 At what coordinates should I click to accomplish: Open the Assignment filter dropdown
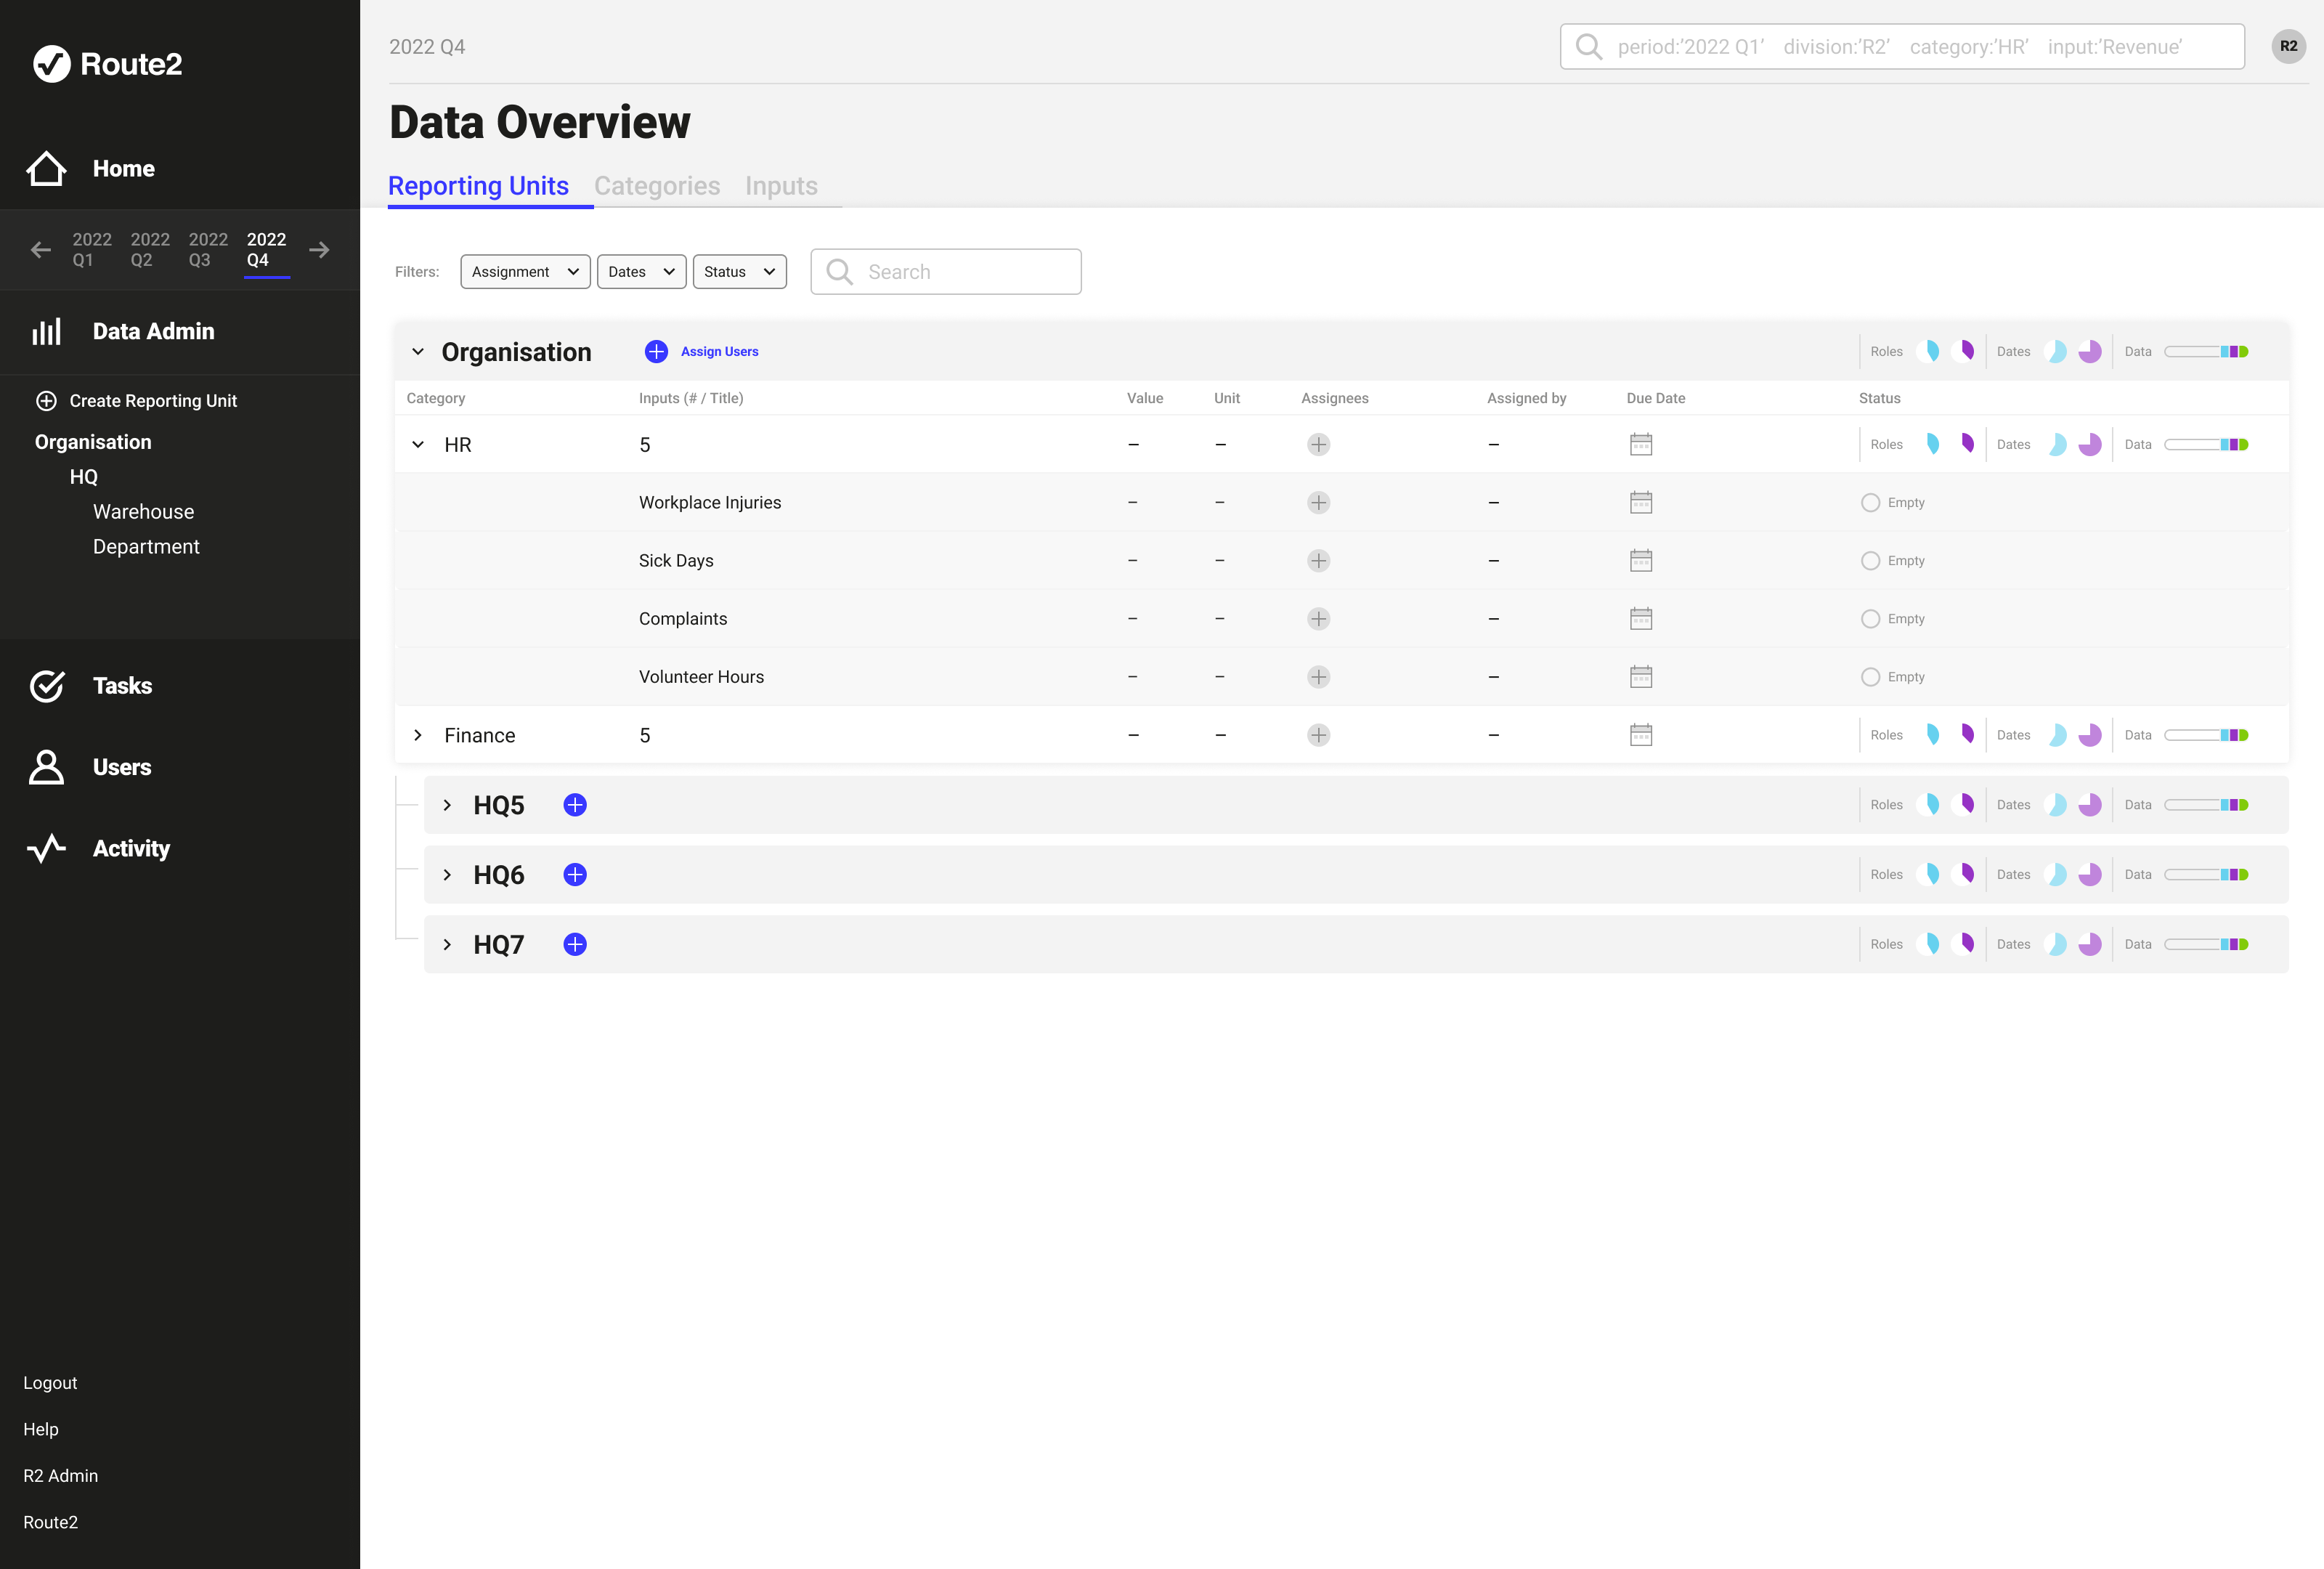click(525, 272)
